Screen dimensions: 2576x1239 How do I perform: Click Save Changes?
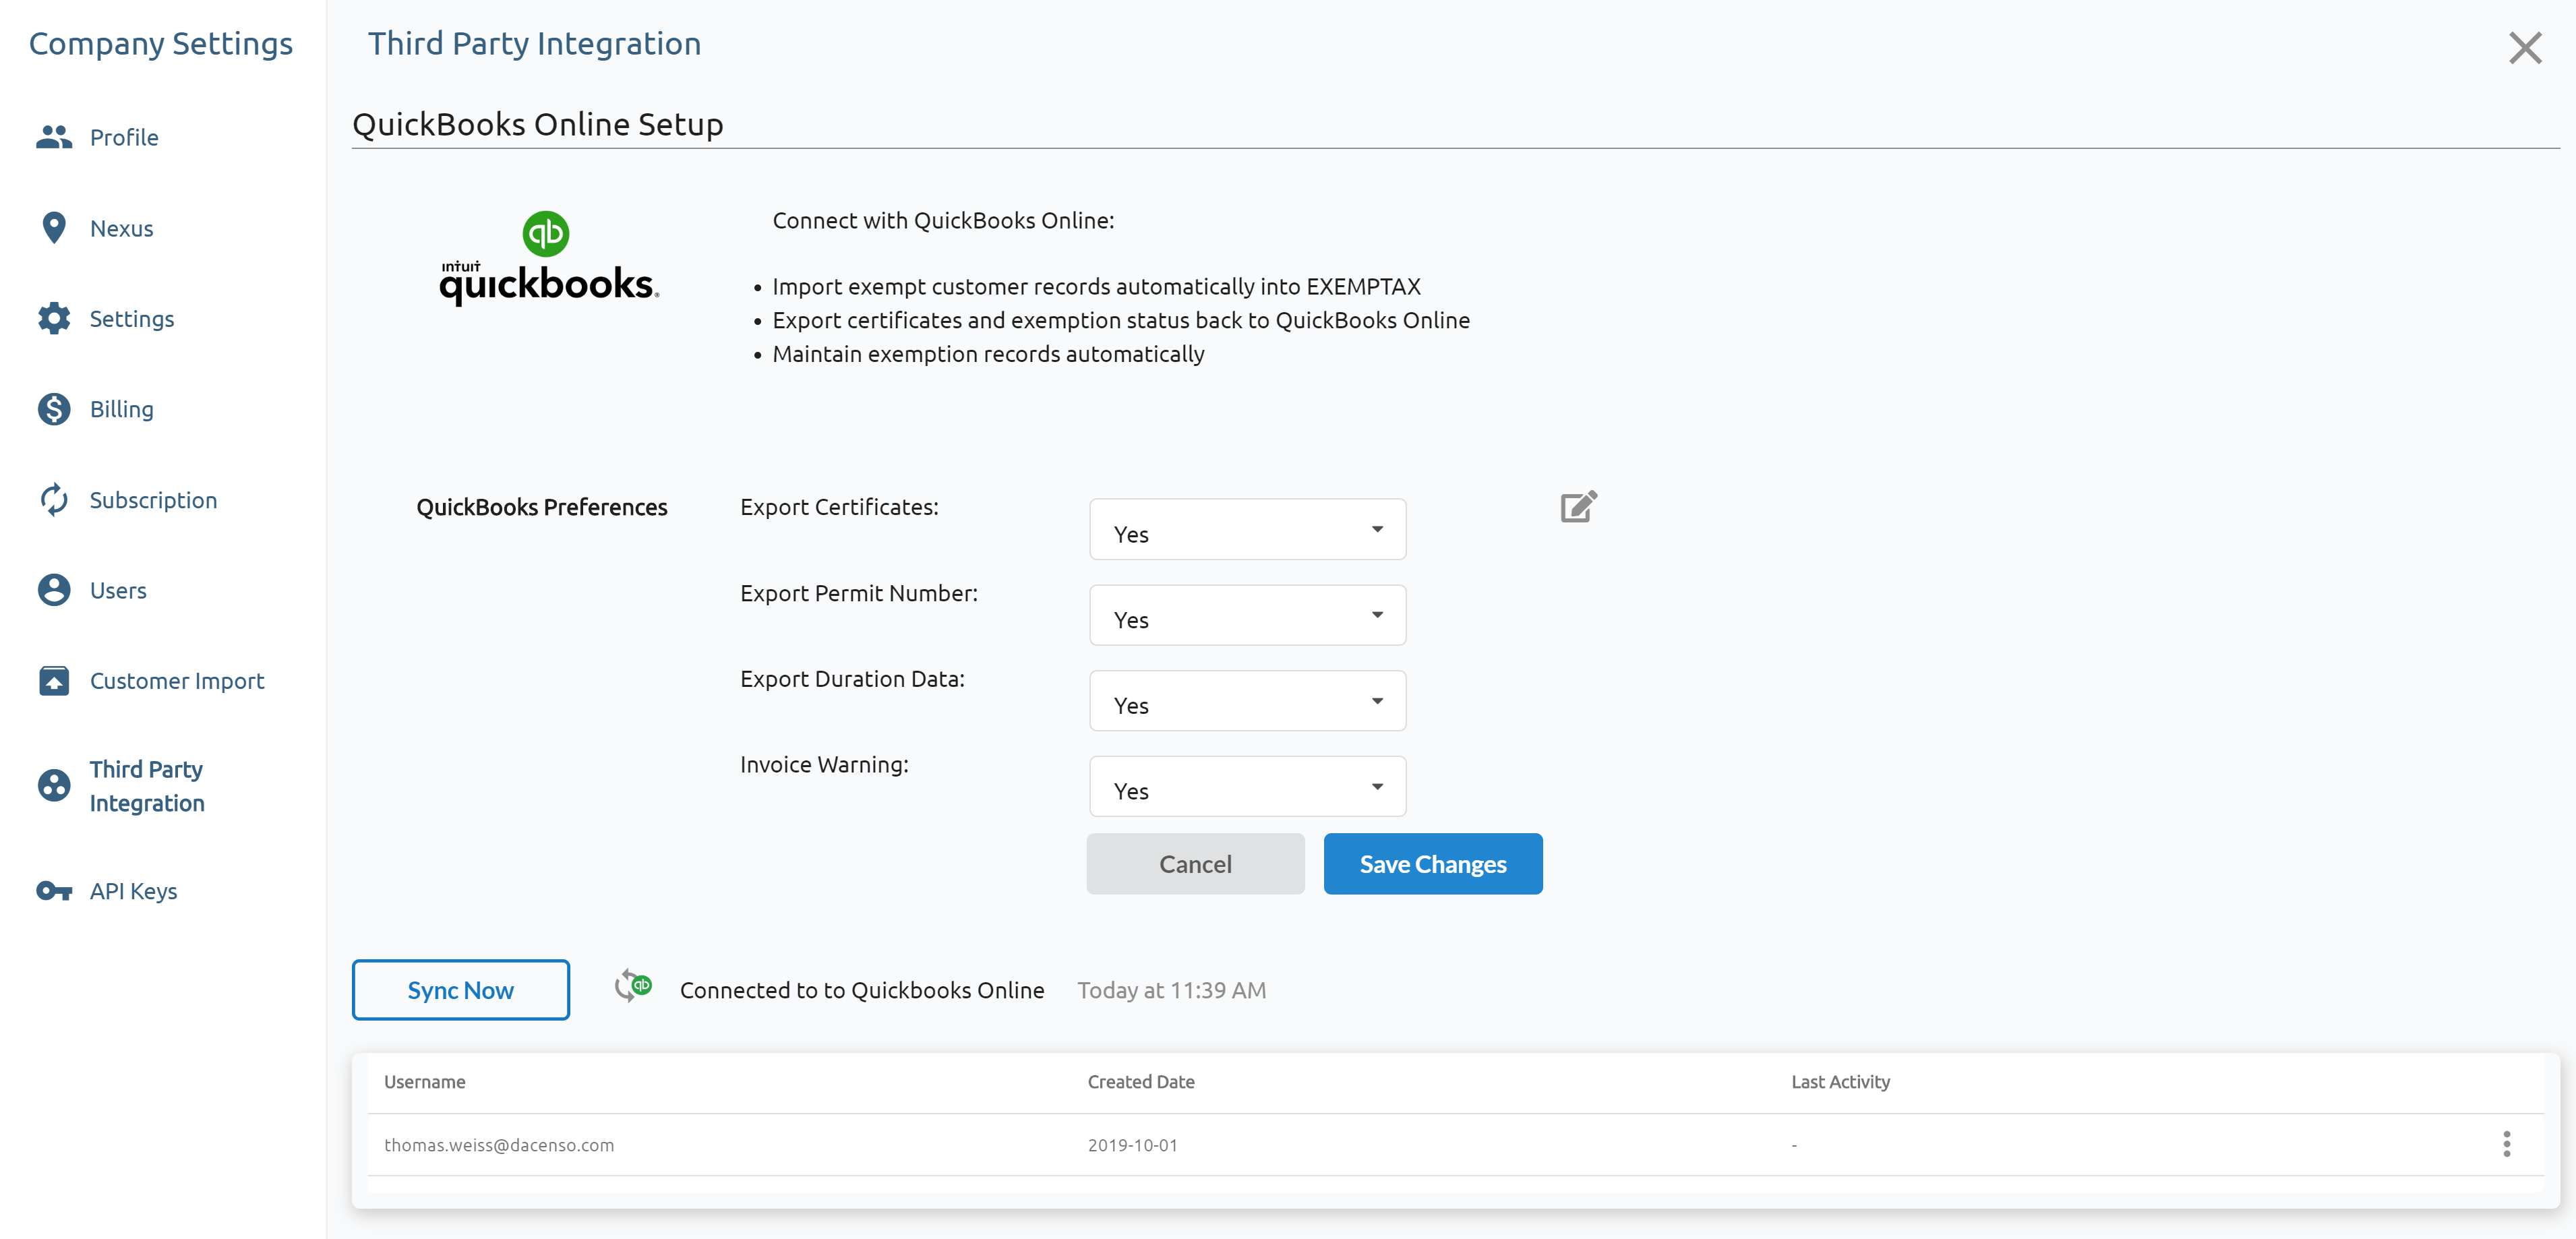tap(1432, 863)
